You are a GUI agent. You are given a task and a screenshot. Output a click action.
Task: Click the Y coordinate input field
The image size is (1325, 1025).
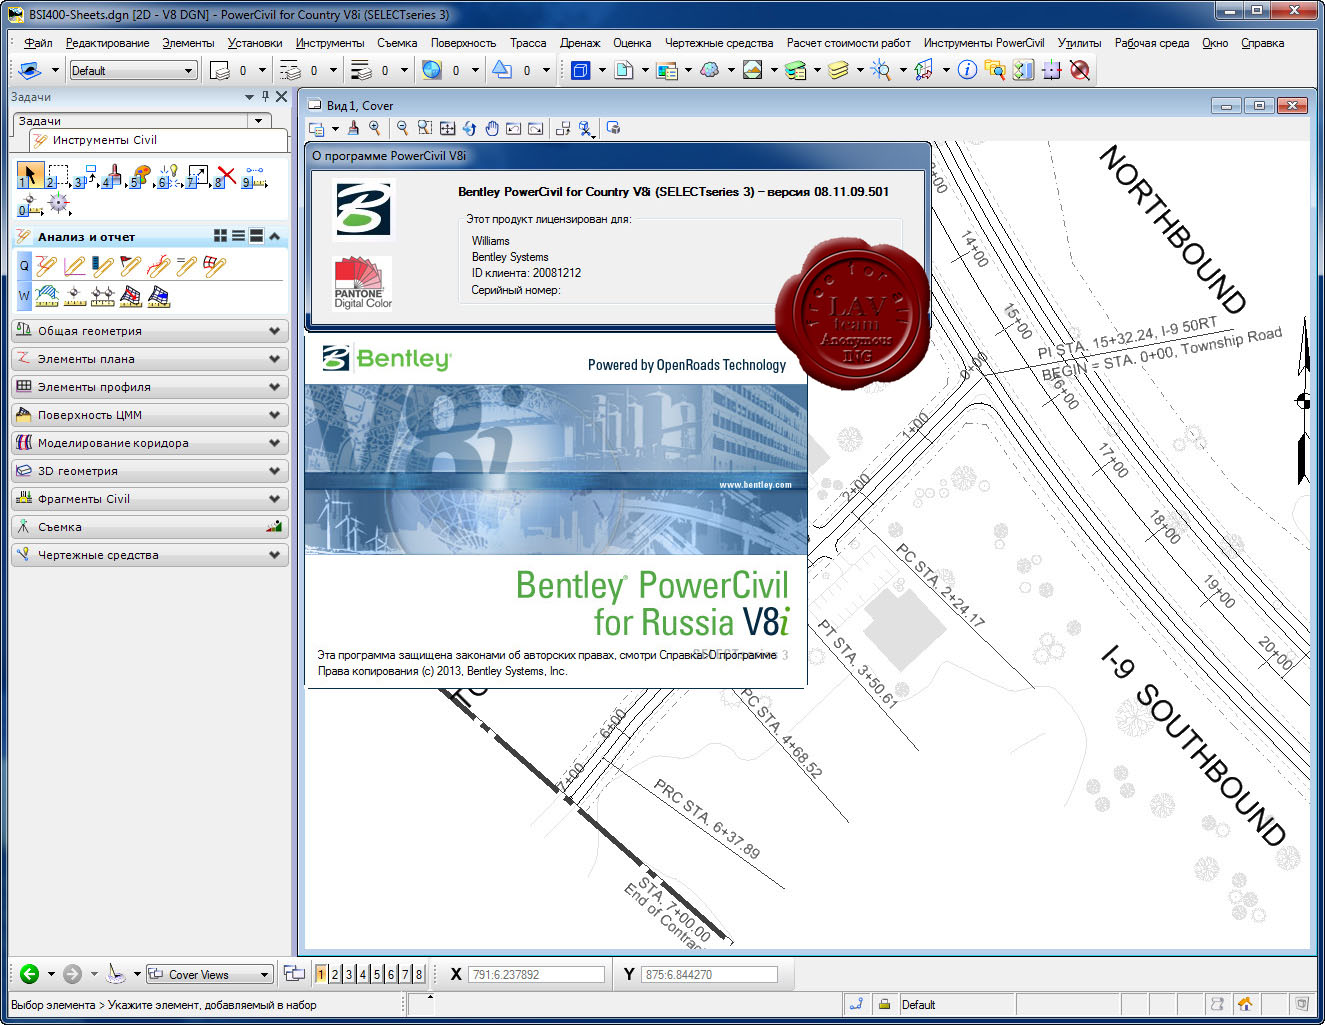[709, 974]
